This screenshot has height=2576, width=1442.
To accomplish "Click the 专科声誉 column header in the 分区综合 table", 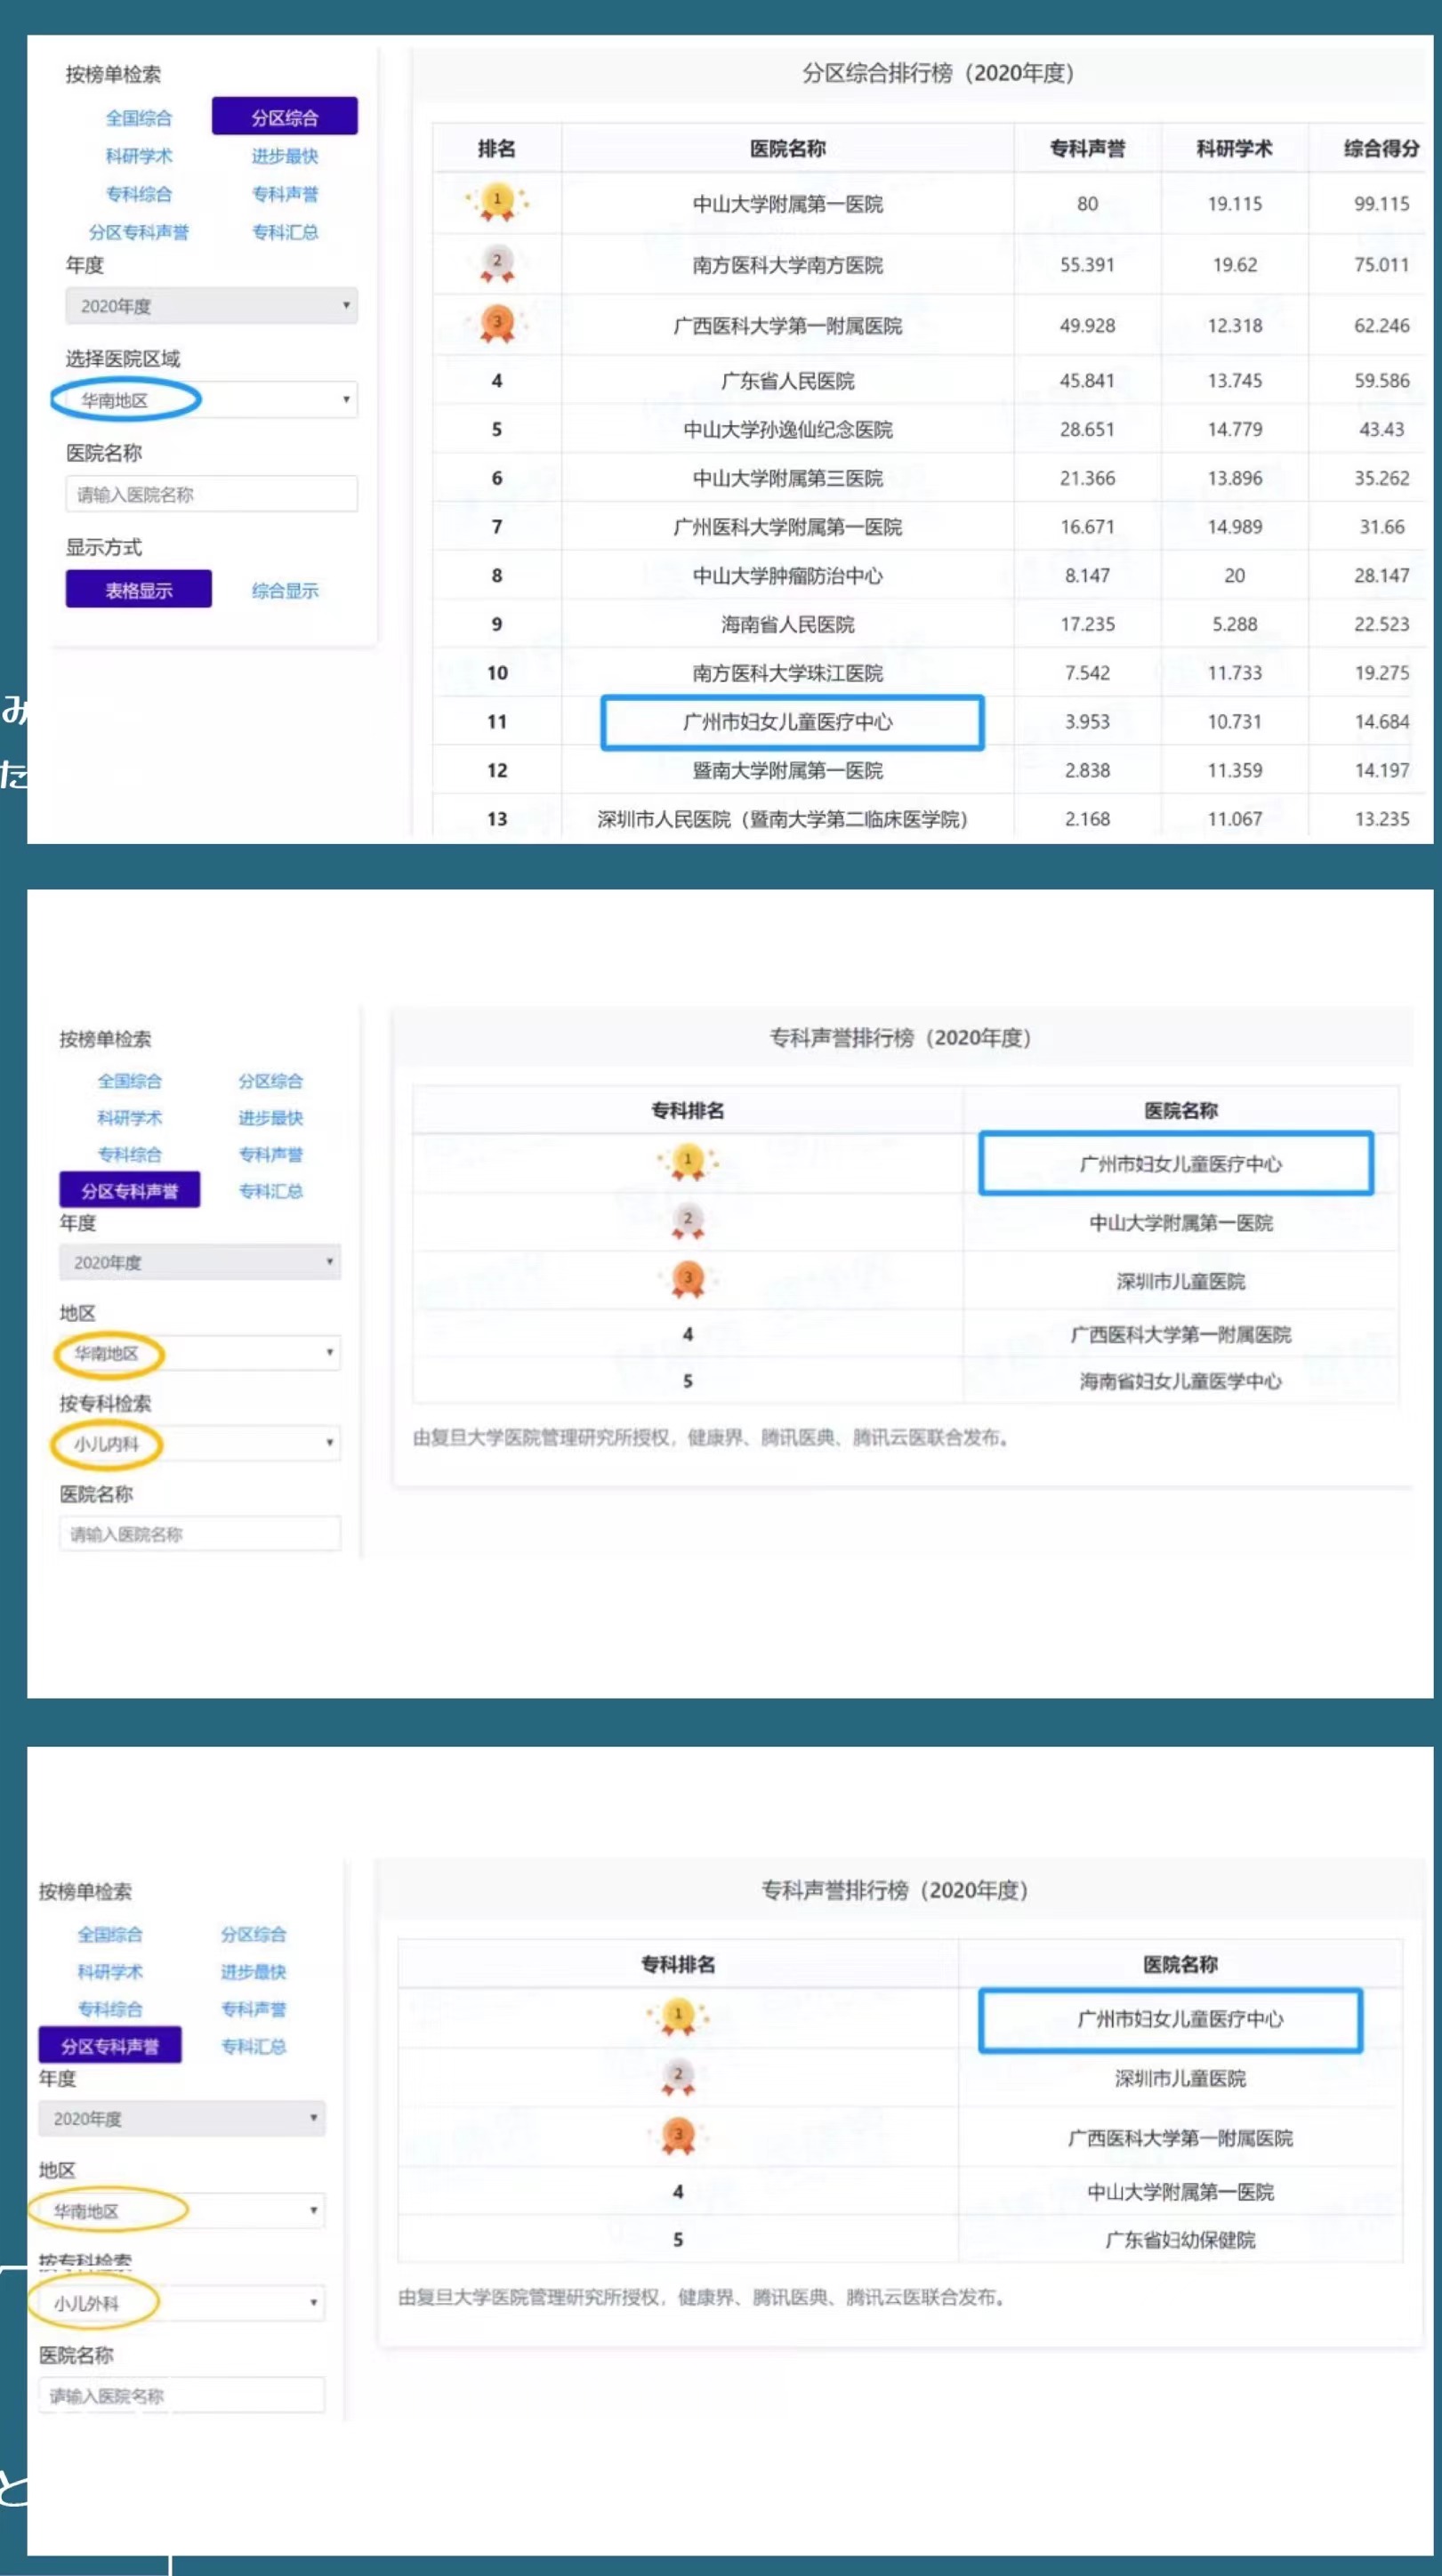I will (1087, 148).
